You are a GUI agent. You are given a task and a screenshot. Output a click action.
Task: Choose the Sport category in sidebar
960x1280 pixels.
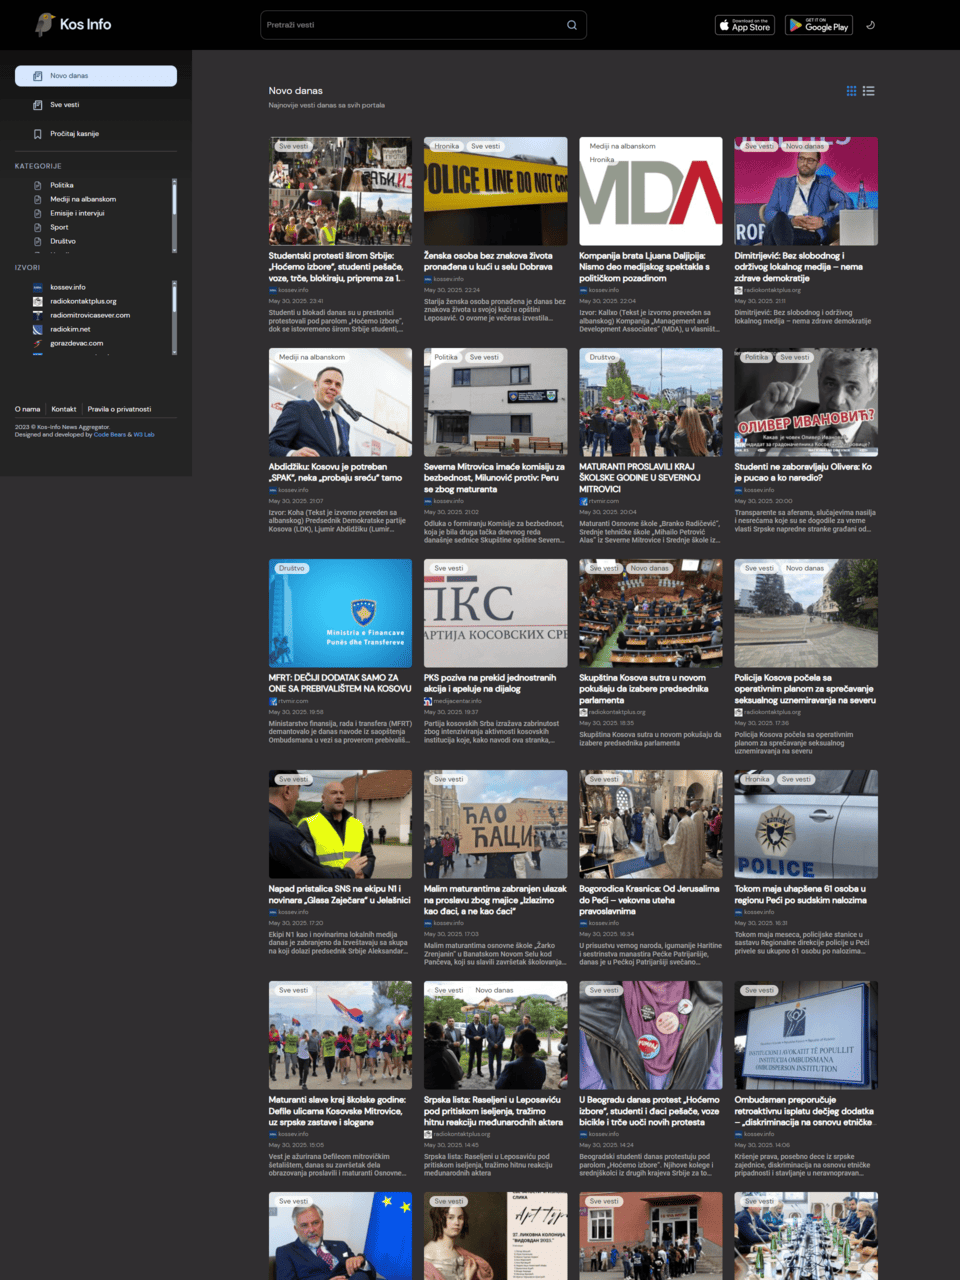[59, 227]
